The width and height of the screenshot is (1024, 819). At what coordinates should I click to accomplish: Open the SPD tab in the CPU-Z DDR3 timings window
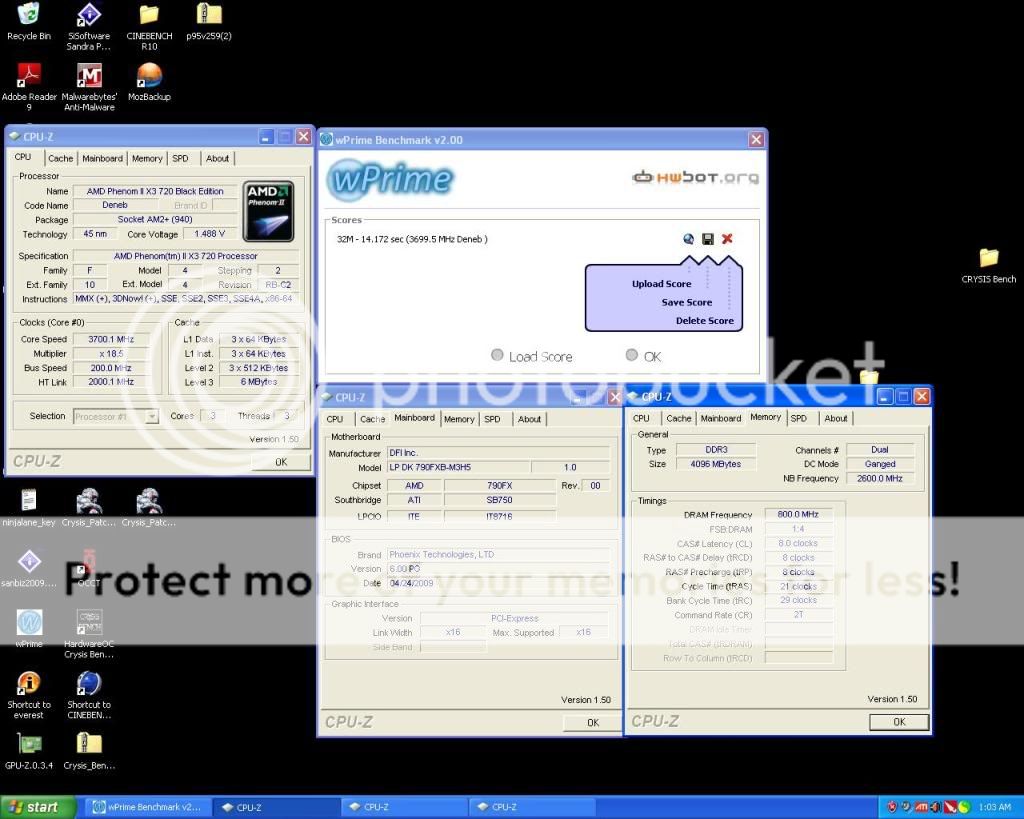pos(799,418)
